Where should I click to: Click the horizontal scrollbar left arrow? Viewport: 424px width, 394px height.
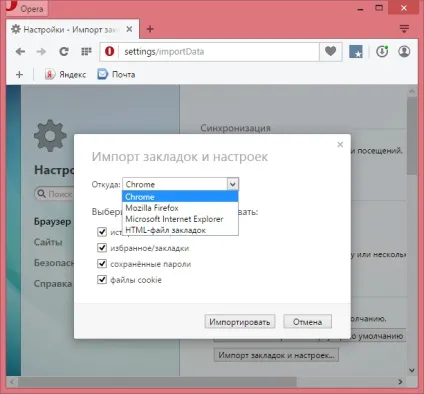(x=12, y=382)
